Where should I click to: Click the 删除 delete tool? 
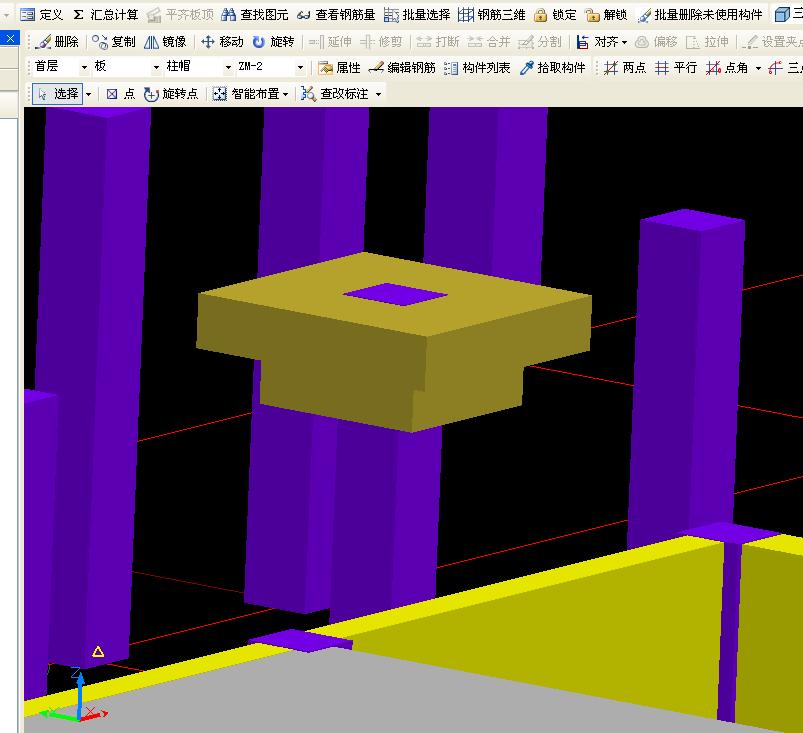57,41
